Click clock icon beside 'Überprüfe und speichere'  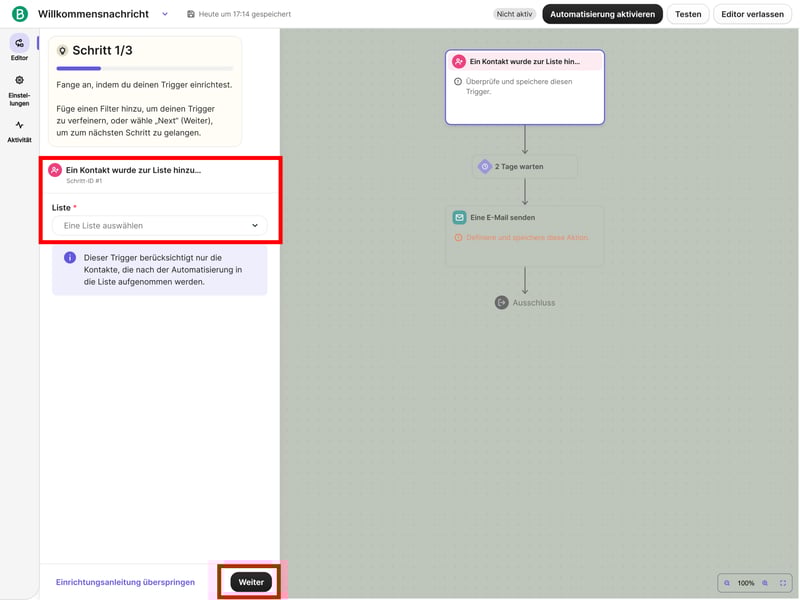click(x=458, y=82)
